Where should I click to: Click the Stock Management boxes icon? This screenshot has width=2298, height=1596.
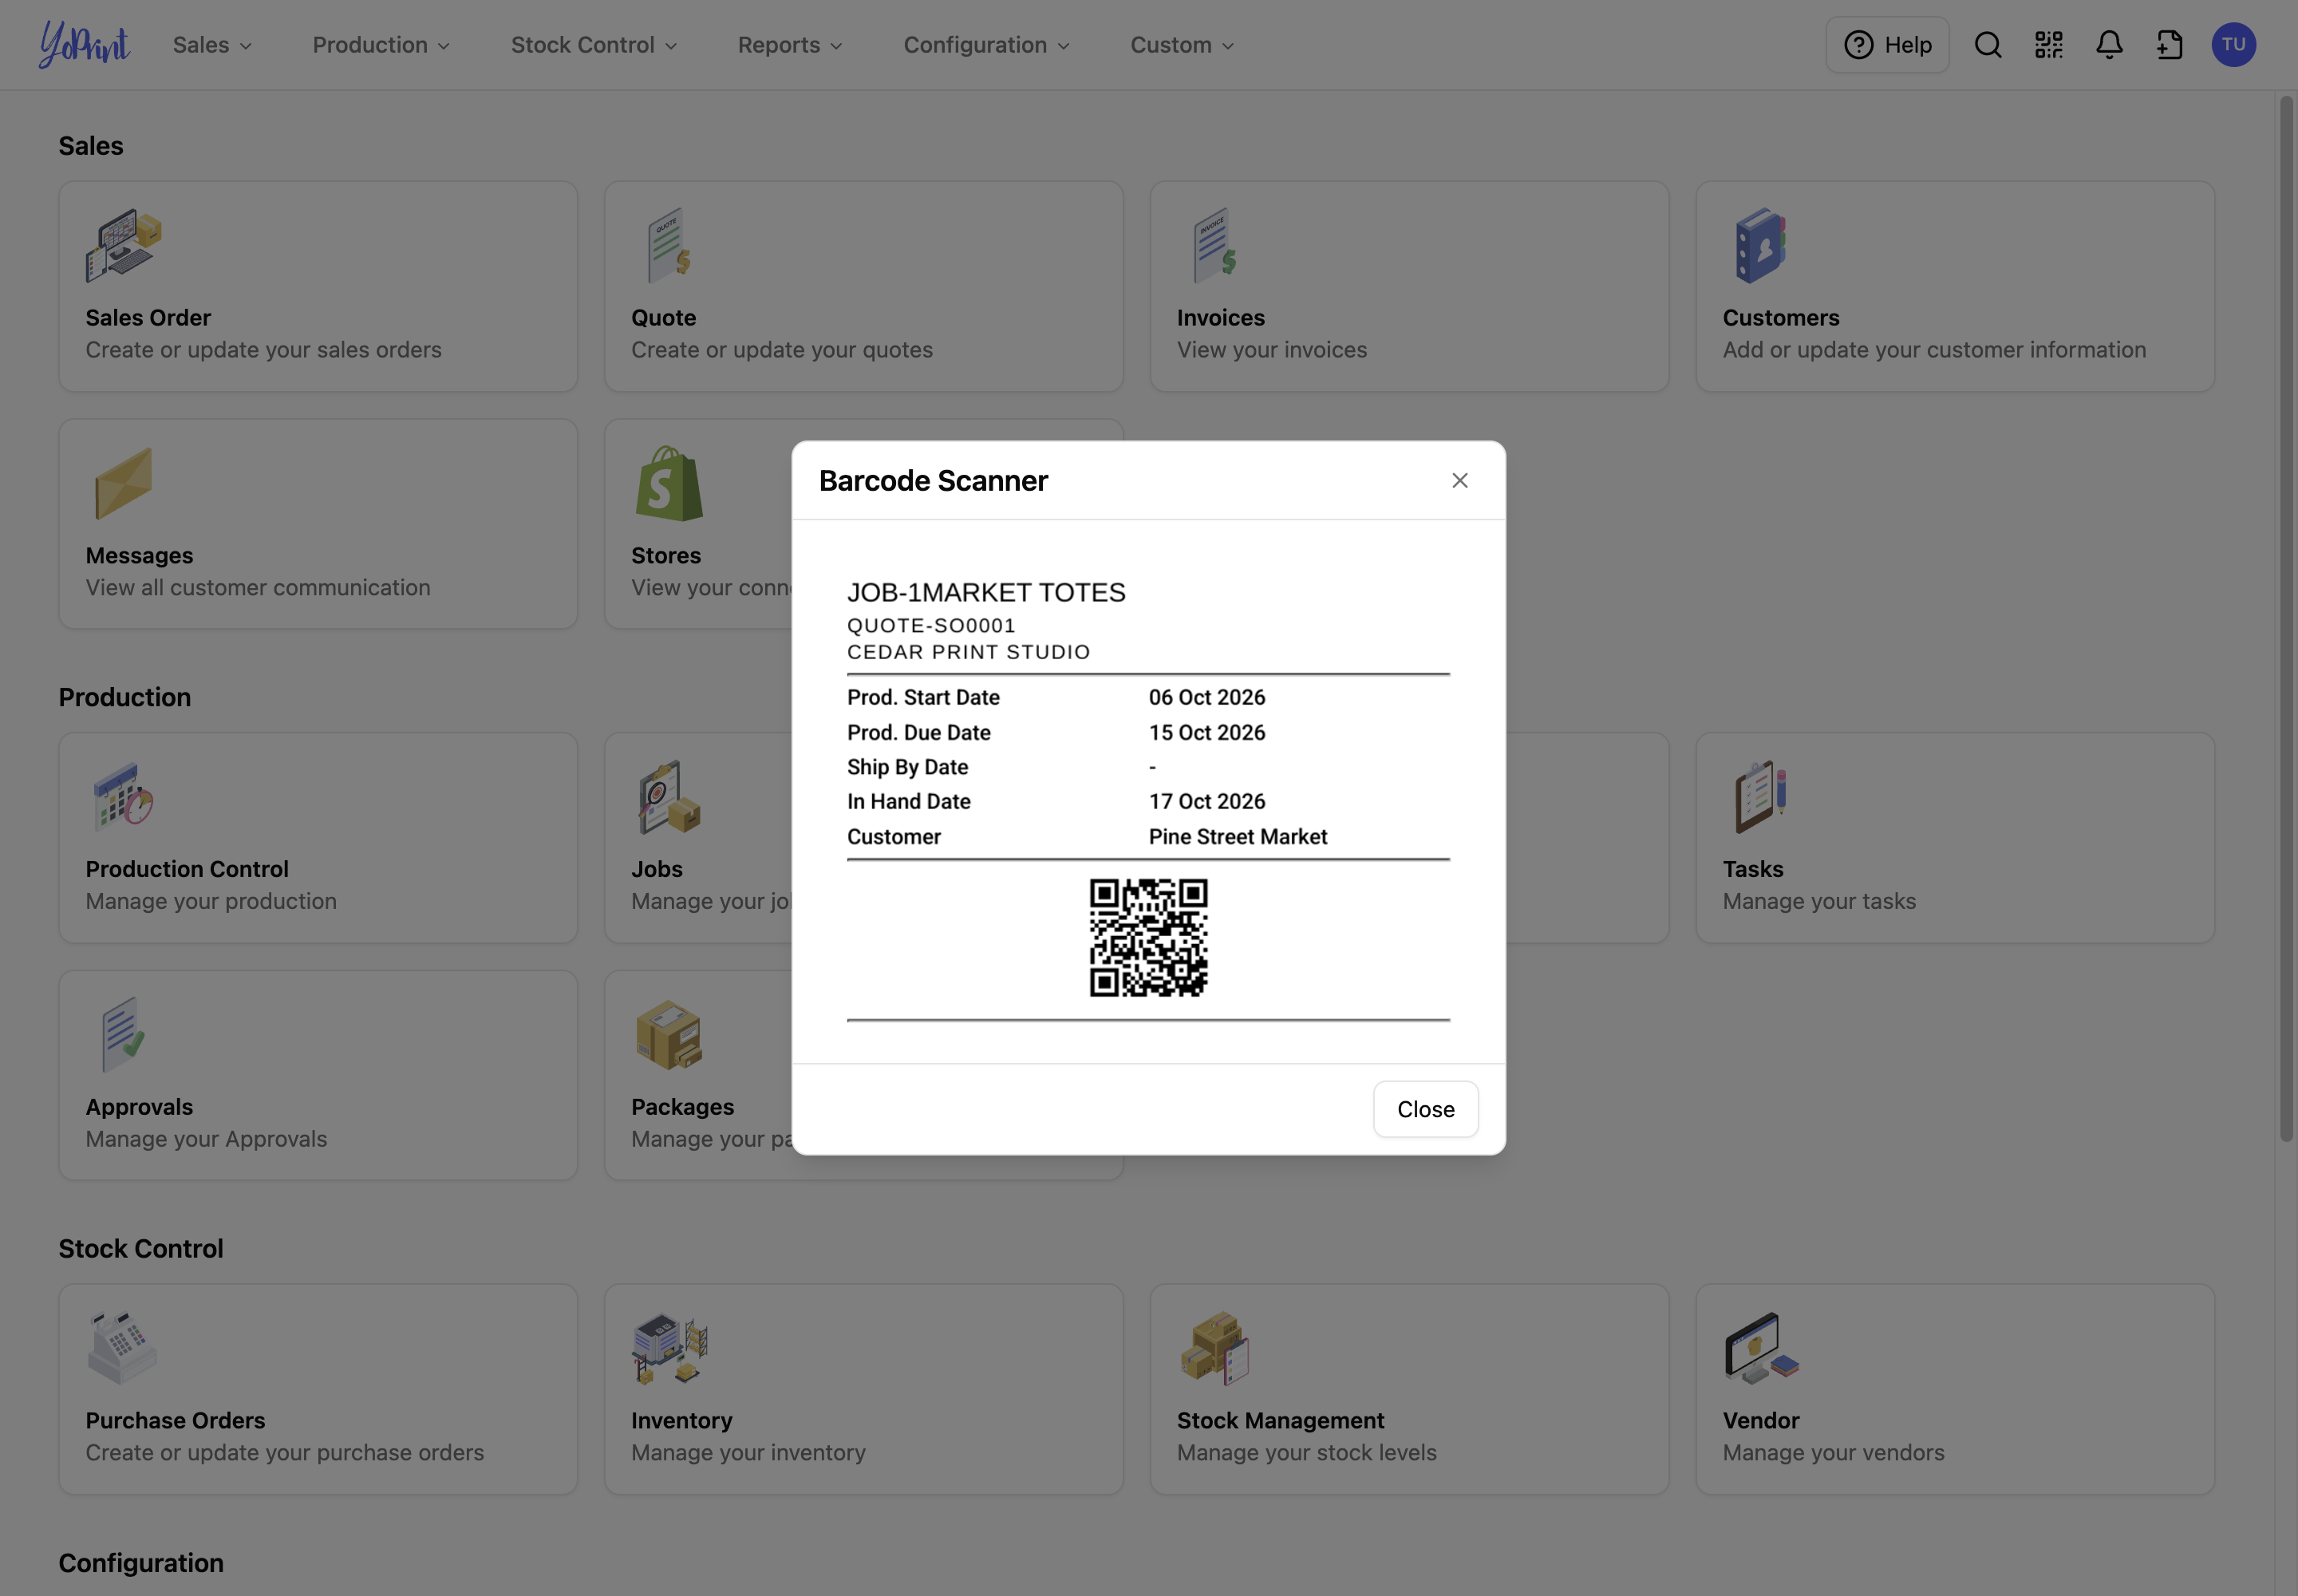tap(1214, 1348)
